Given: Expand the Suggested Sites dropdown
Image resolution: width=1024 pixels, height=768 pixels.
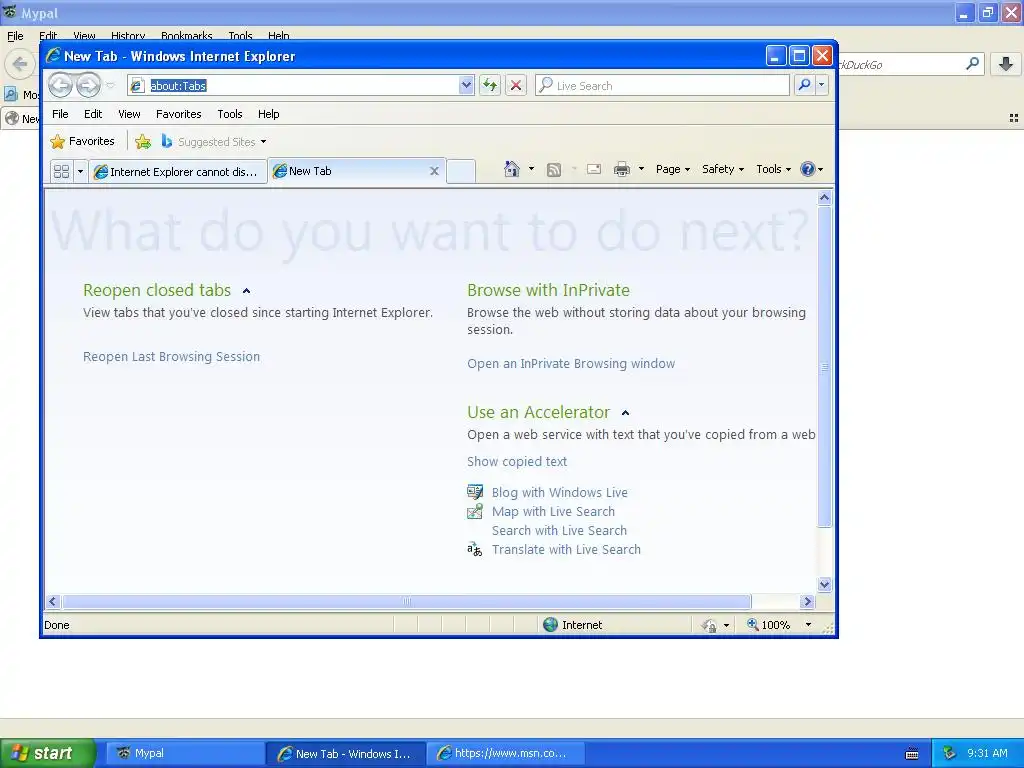Looking at the screenshot, I should [263, 142].
